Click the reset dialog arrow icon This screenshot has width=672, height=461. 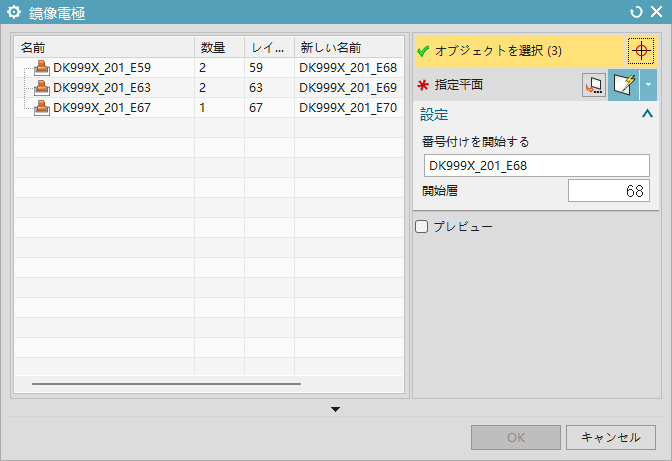(636, 12)
